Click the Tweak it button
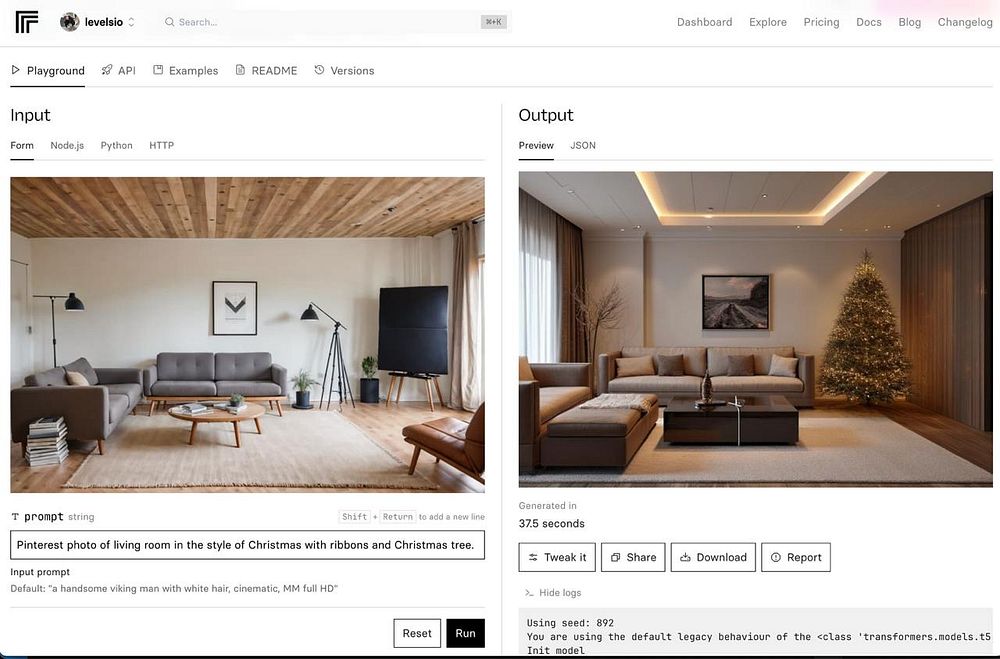Screen dimensions: 1000x659 click(x=557, y=557)
